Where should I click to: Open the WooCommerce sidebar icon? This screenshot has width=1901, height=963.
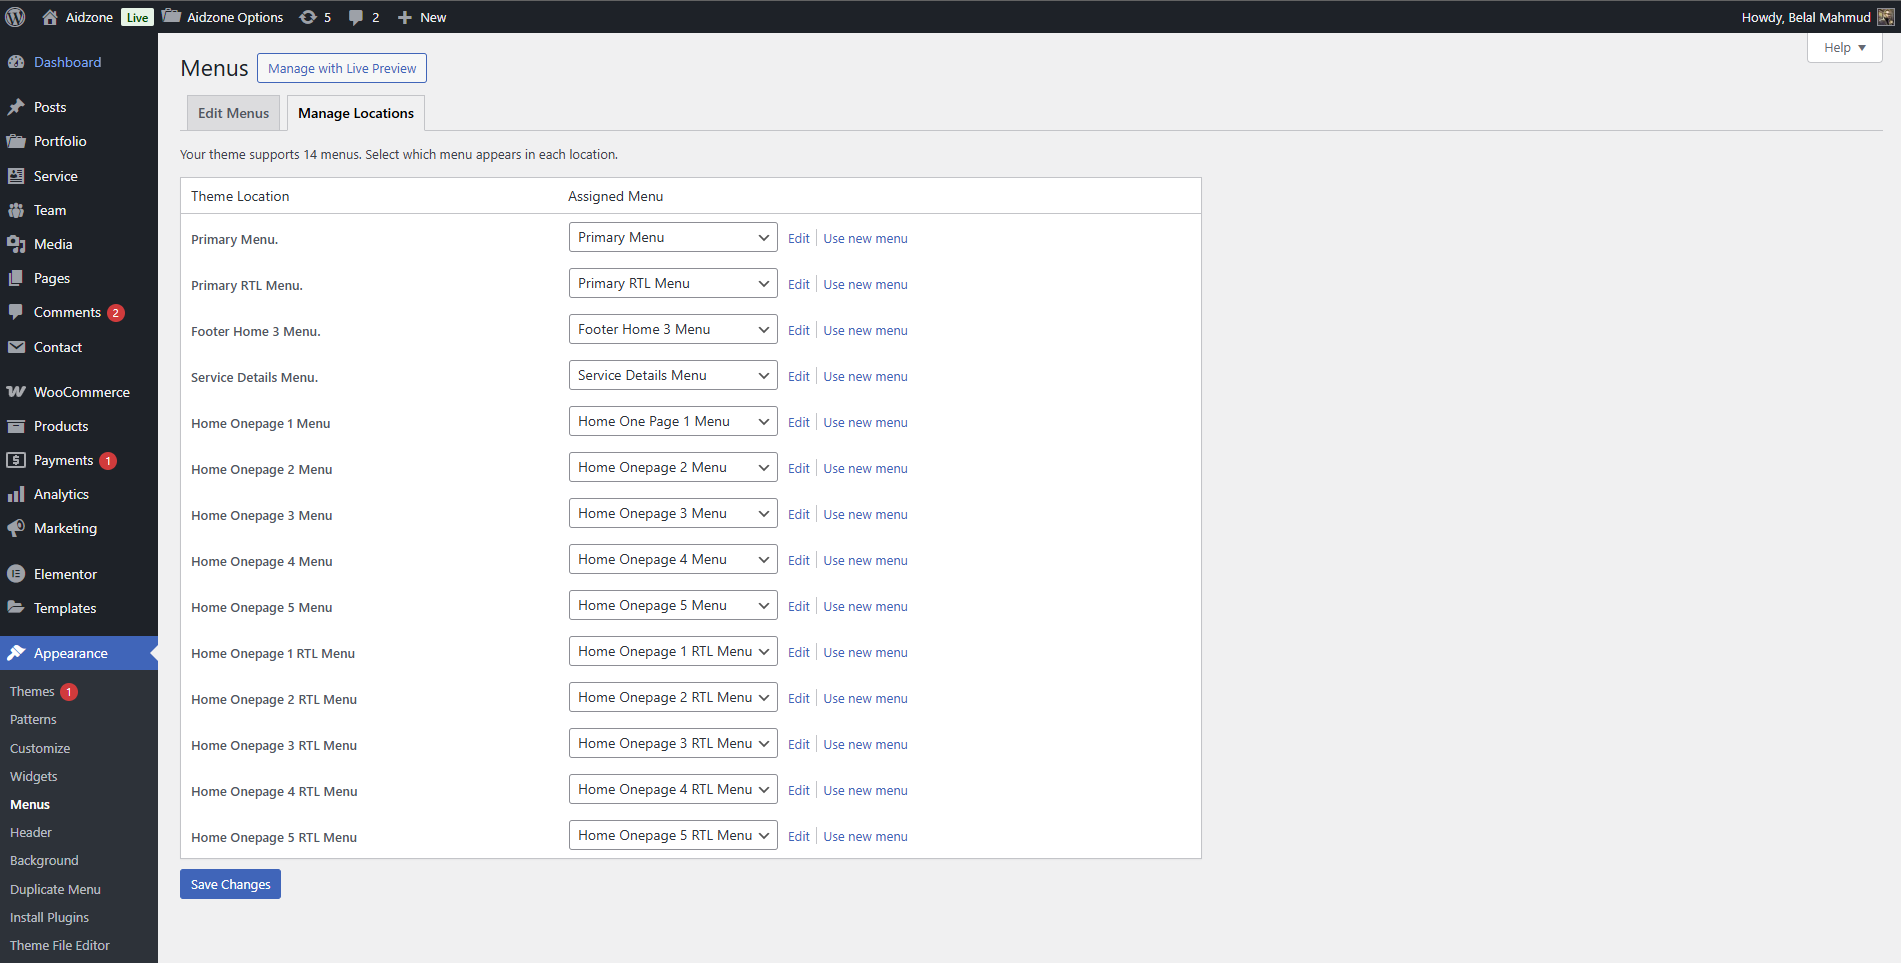pos(16,392)
